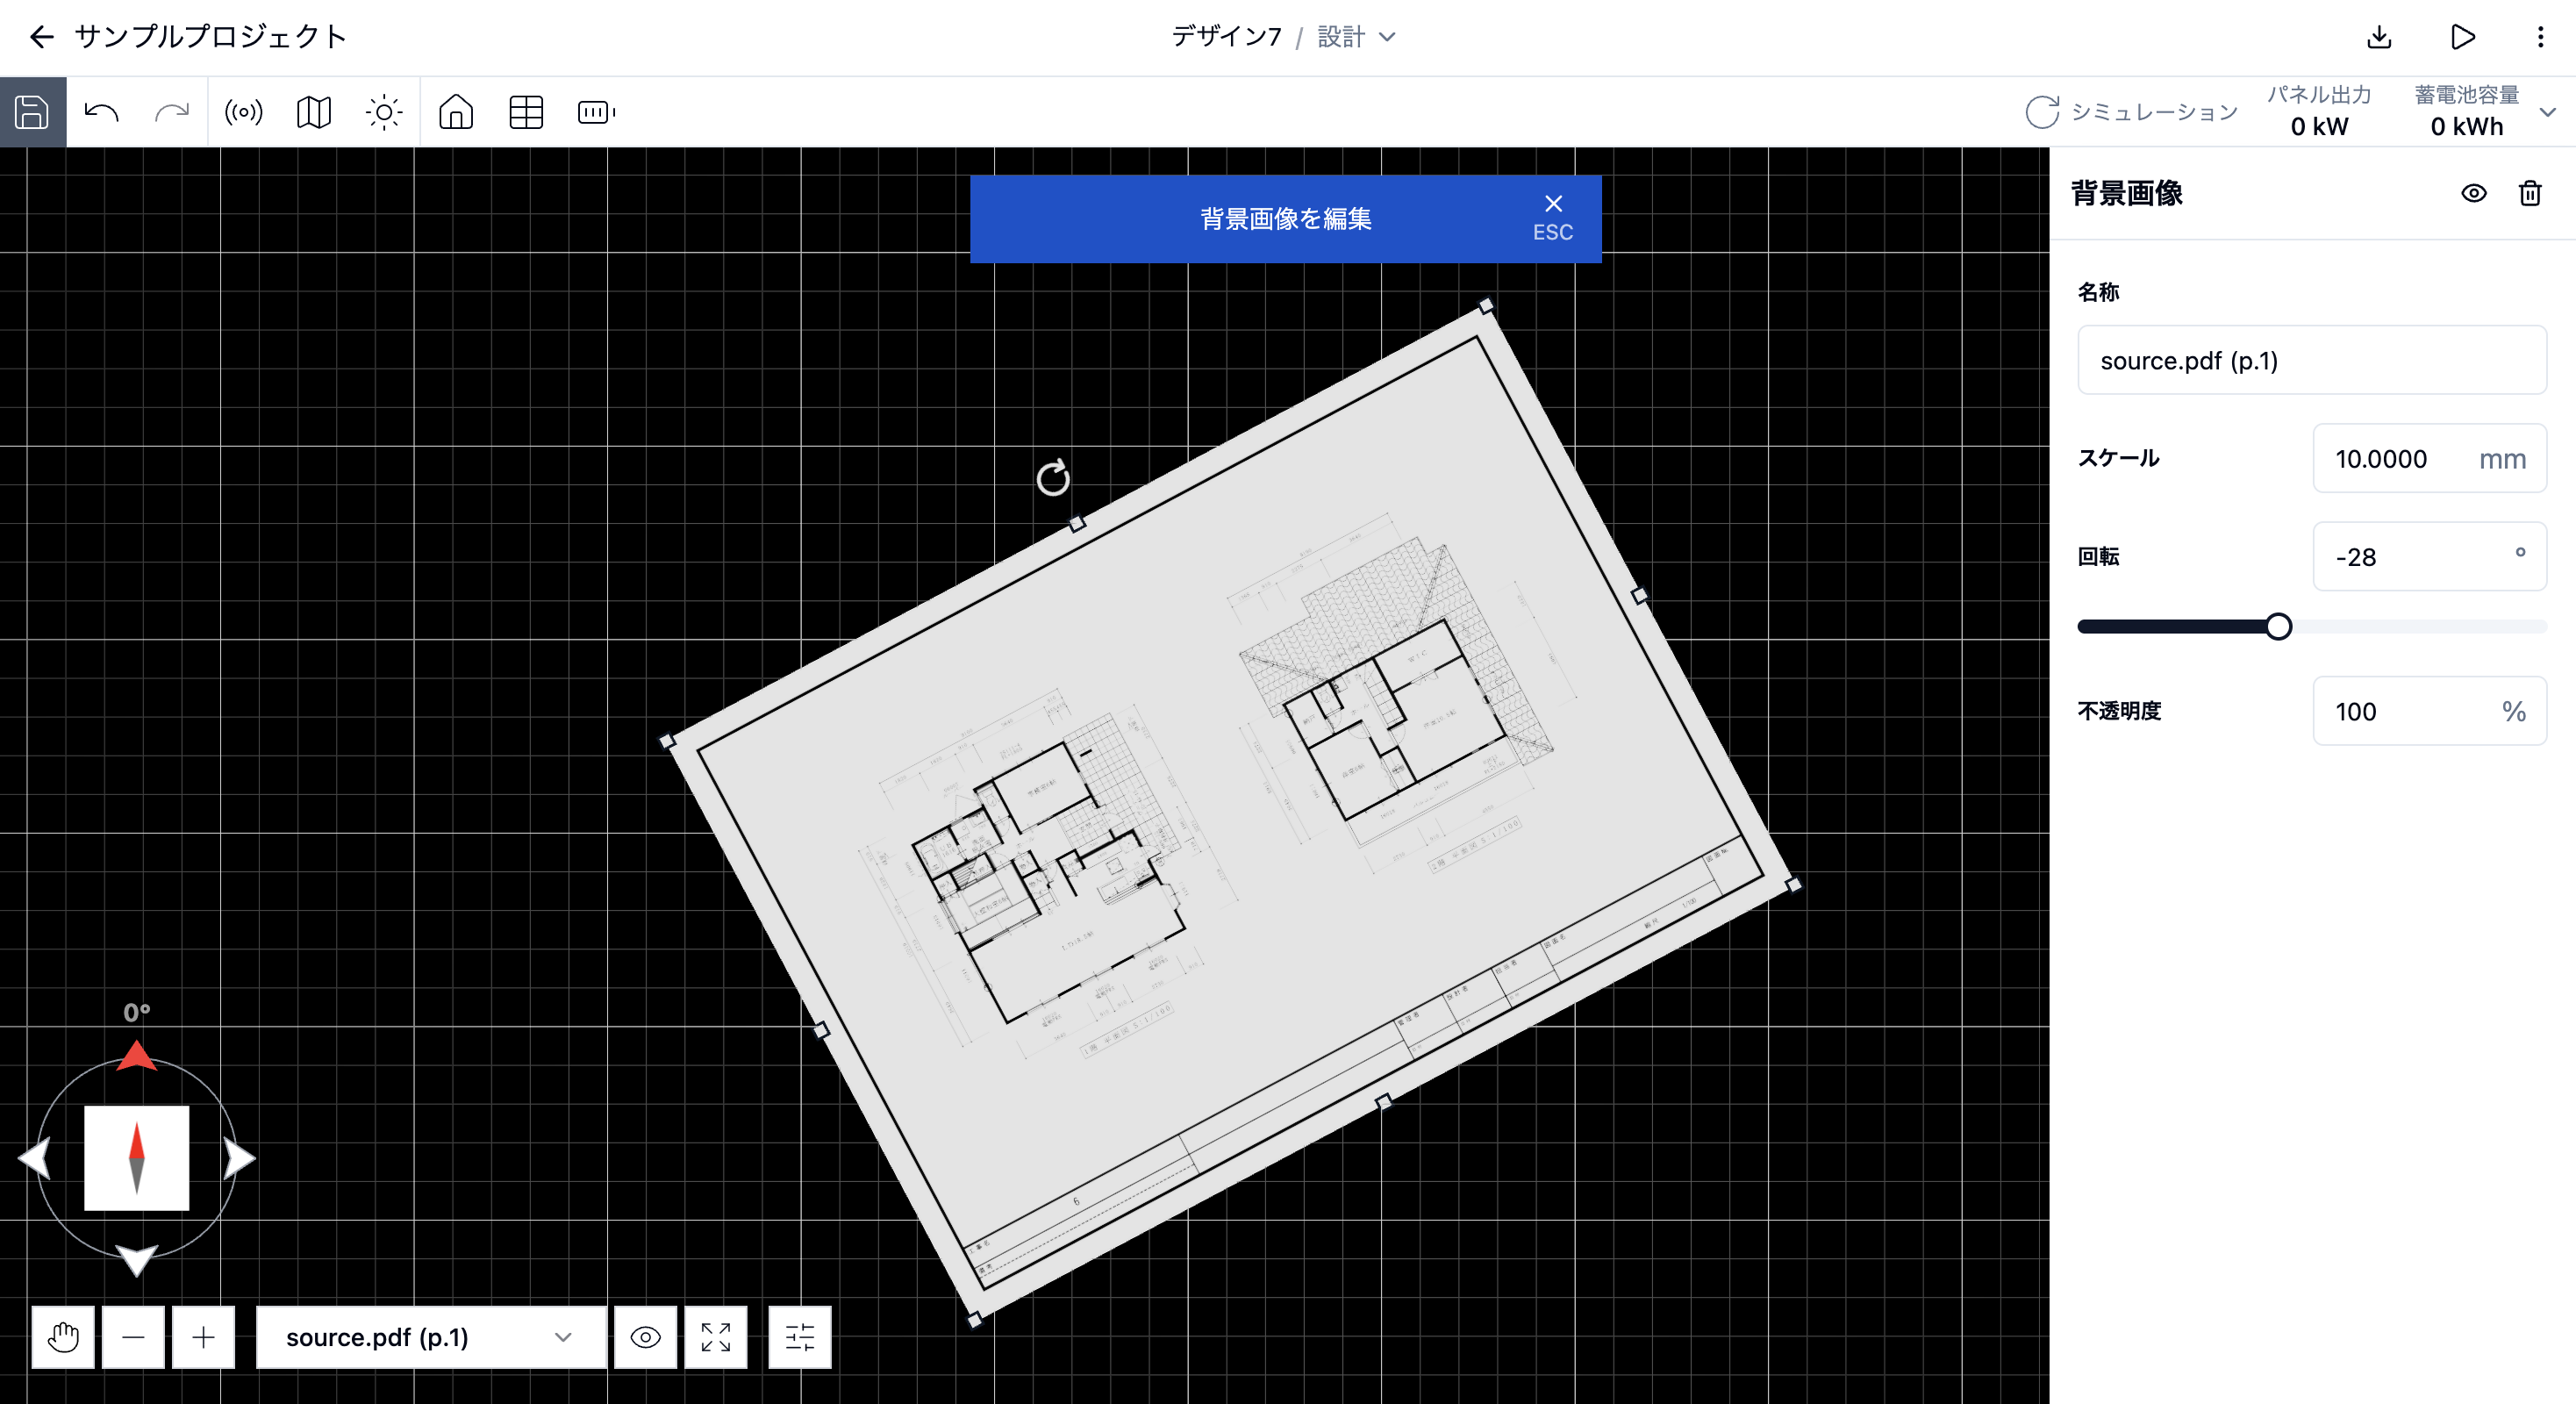2576x1404 pixels.
Task: Click the compass needle center square
Action: [x=136, y=1158]
